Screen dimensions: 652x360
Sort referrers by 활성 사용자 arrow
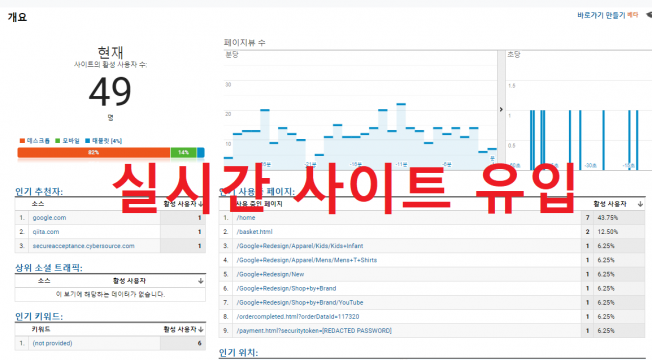(x=201, y=204)
